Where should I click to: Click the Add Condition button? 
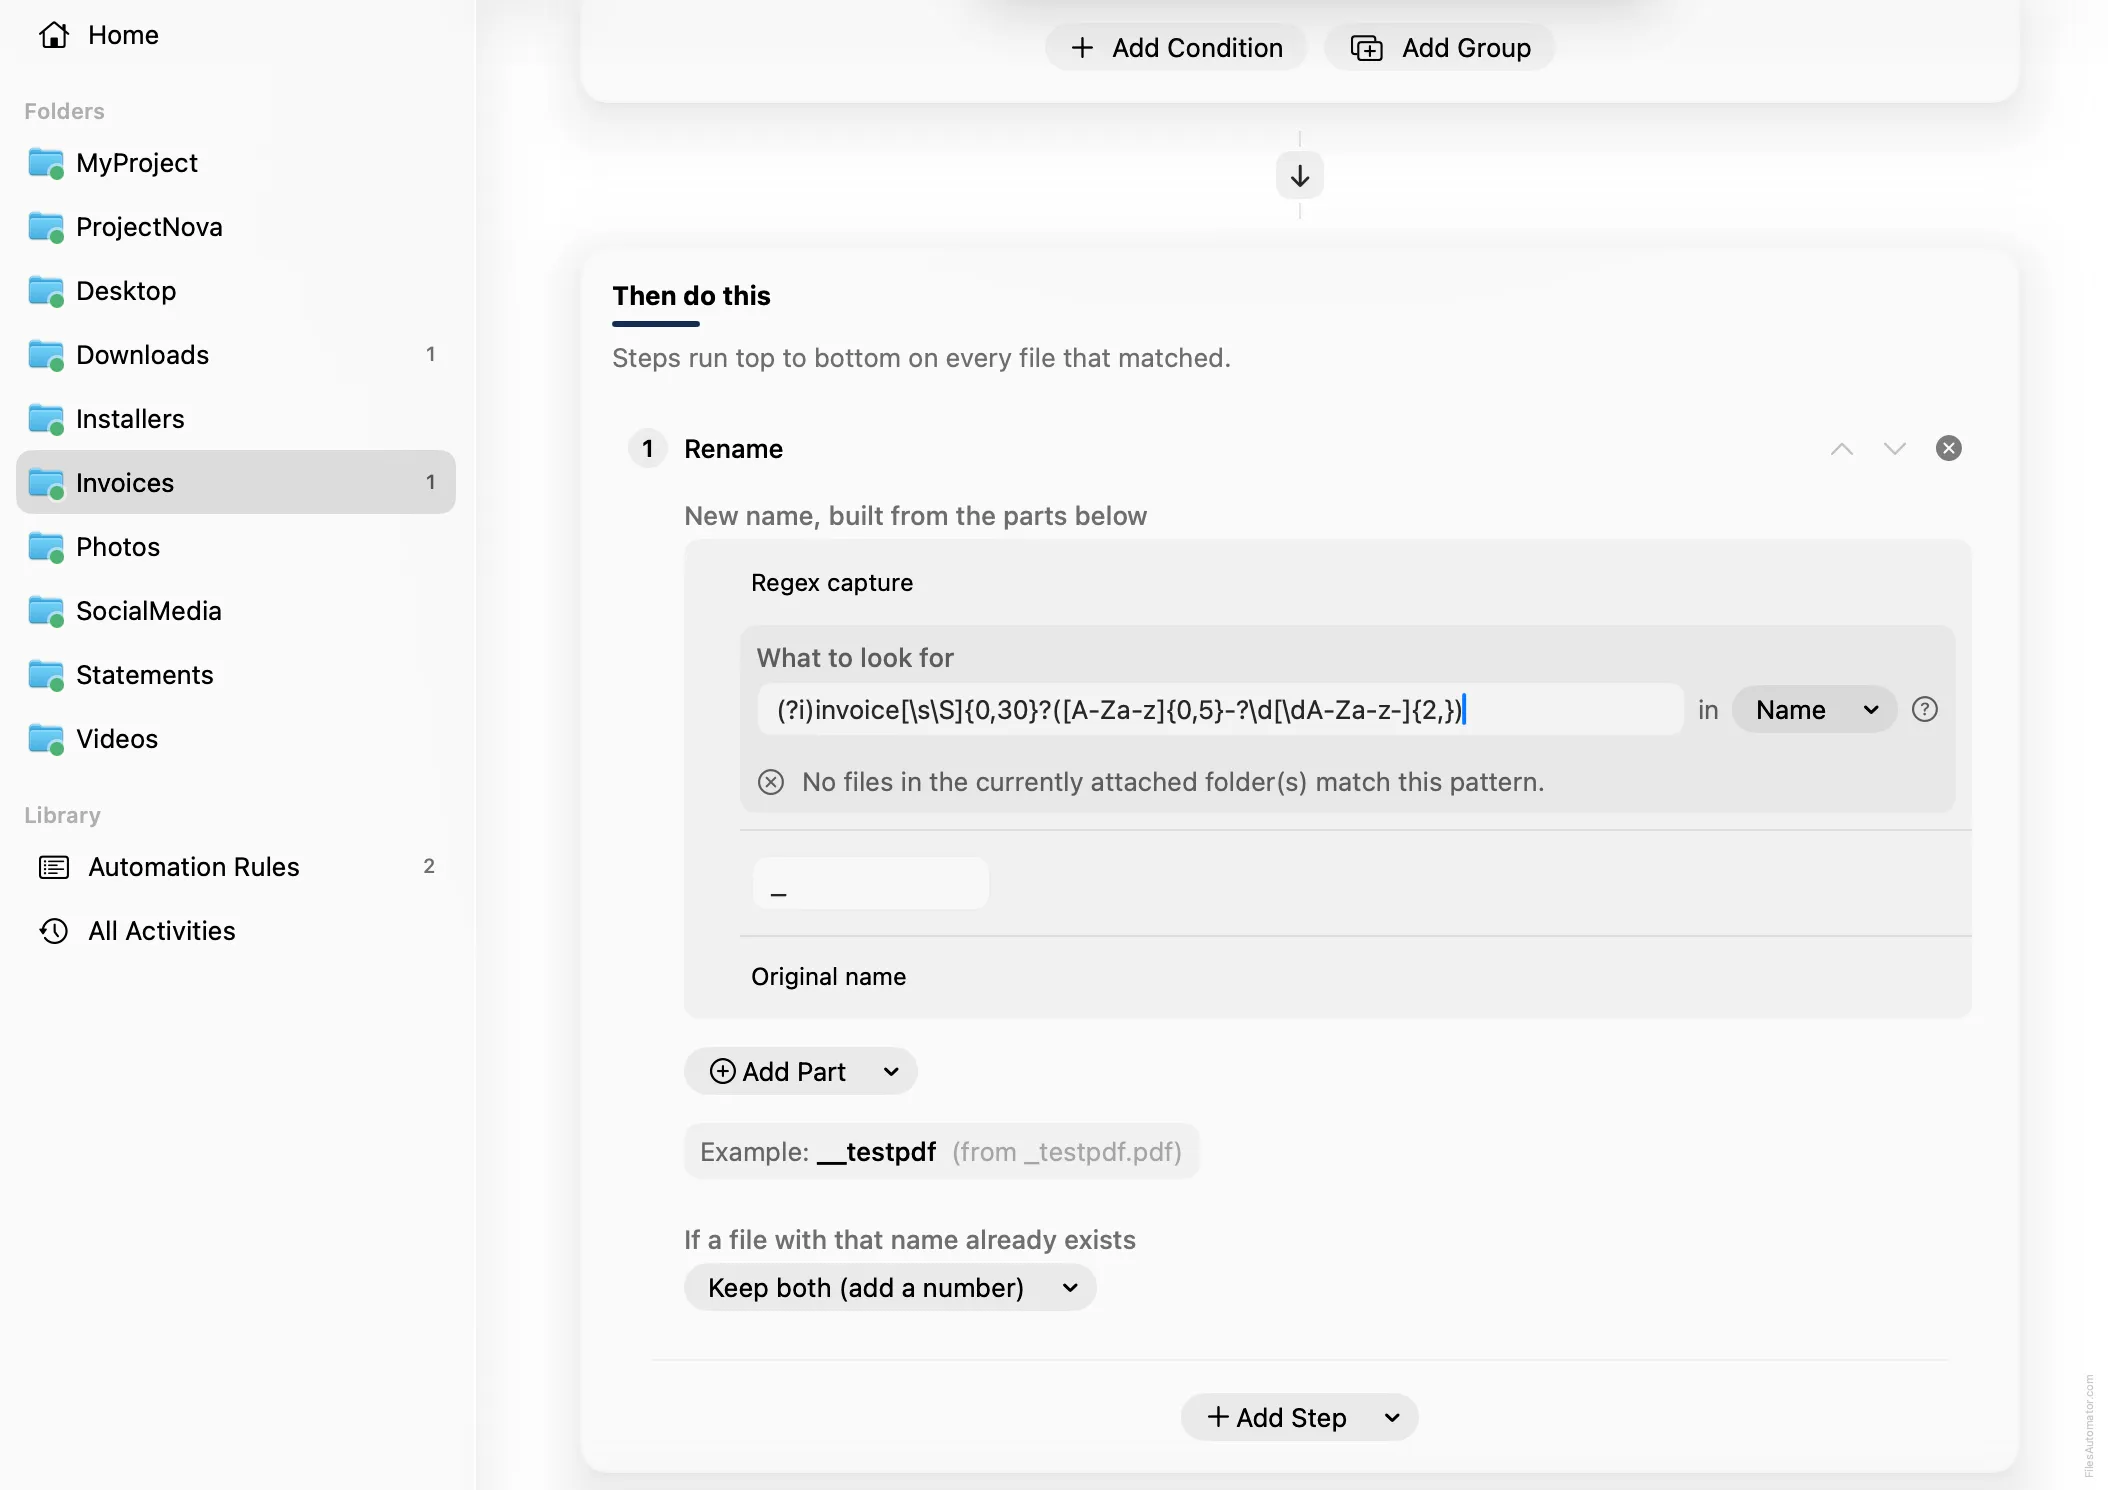point(1176,48)
